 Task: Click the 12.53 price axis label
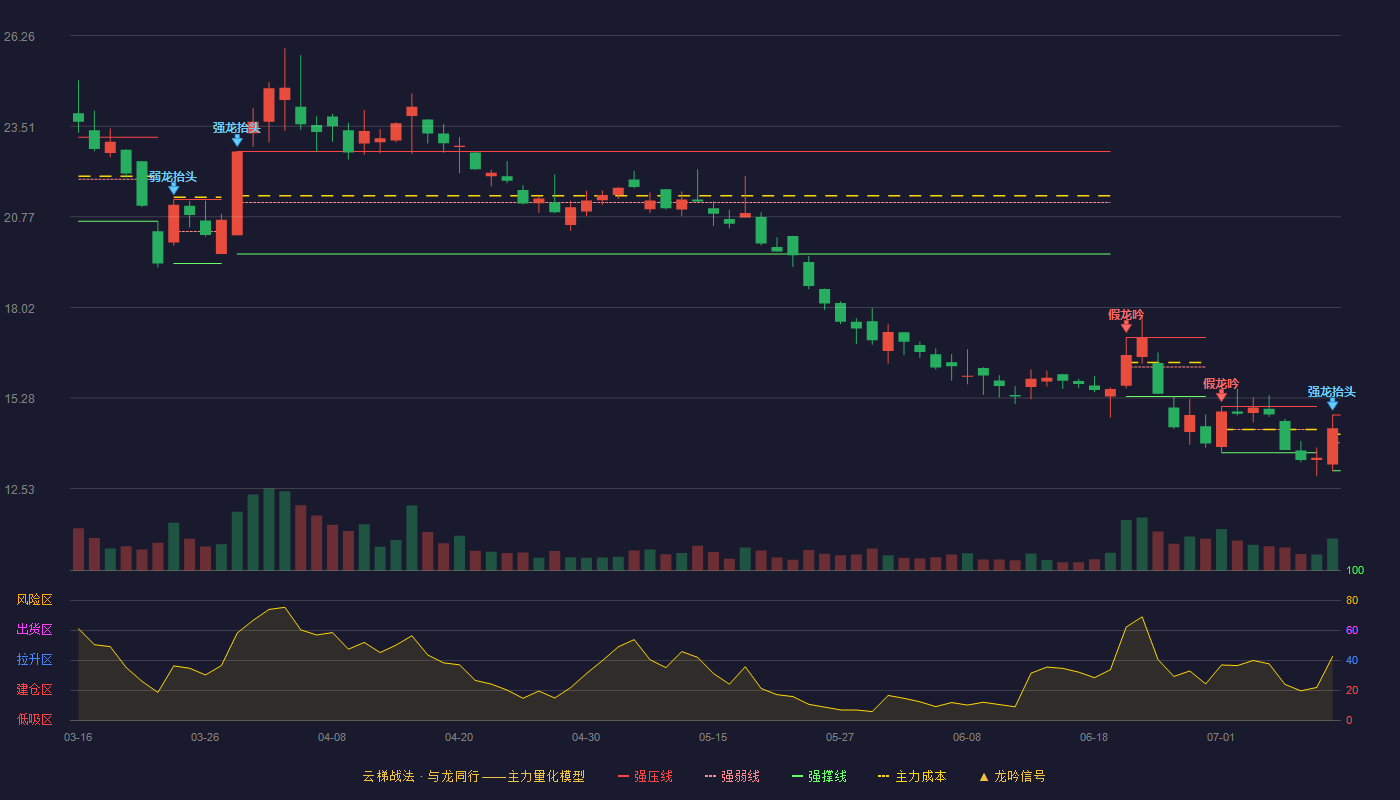point(19,490)
